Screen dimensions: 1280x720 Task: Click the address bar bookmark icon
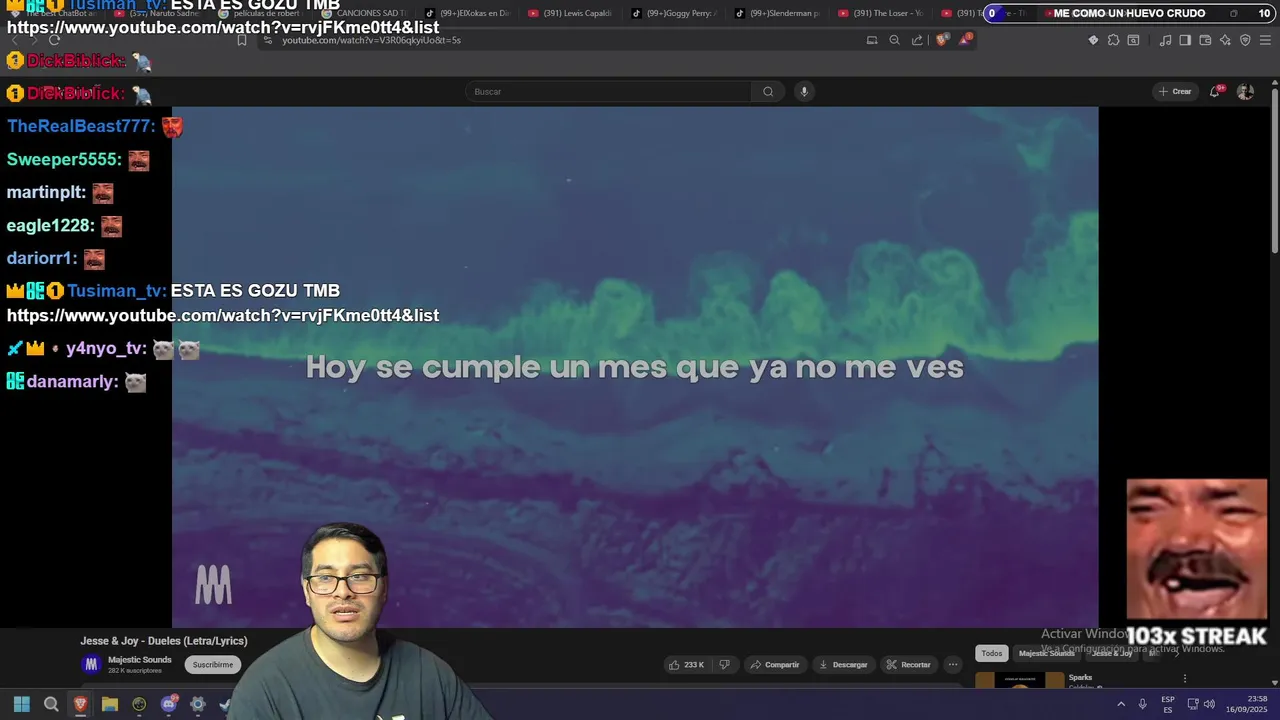[x=242, y=40]
